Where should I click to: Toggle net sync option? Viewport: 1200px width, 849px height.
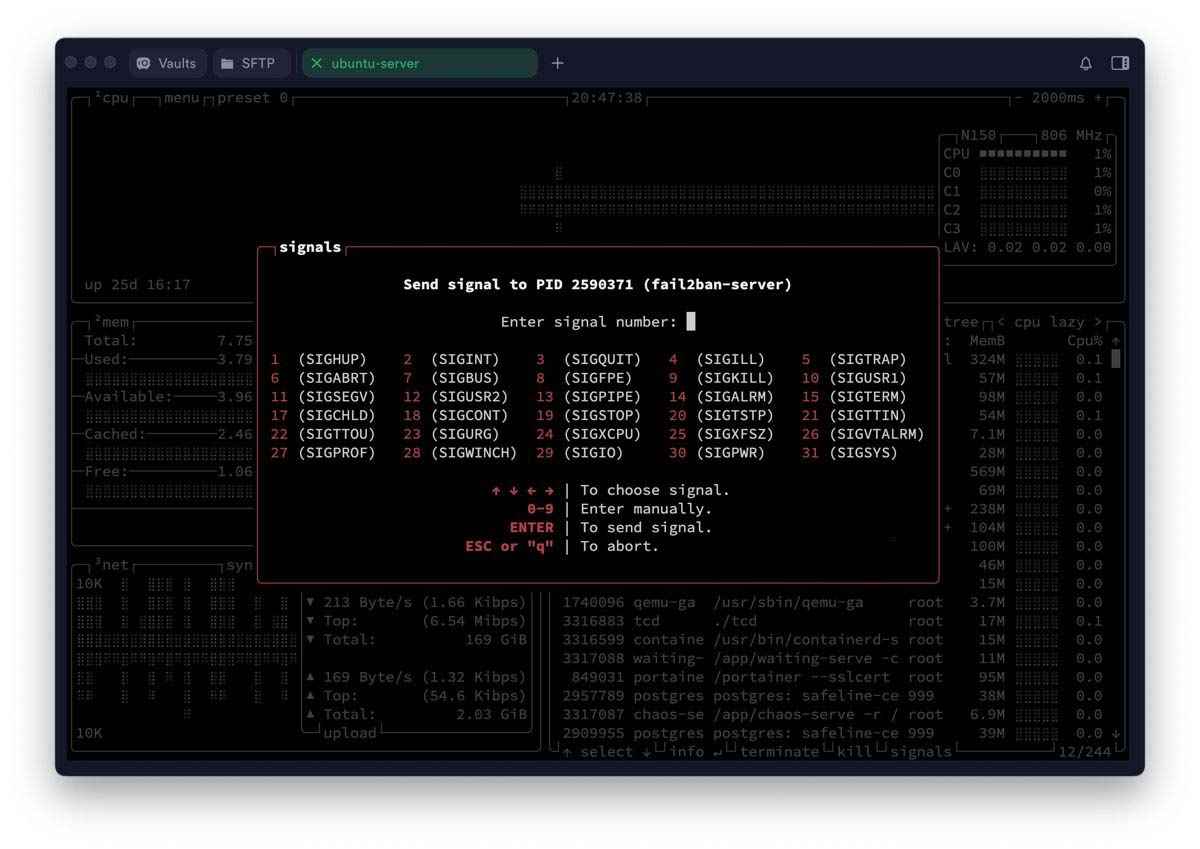239,565
